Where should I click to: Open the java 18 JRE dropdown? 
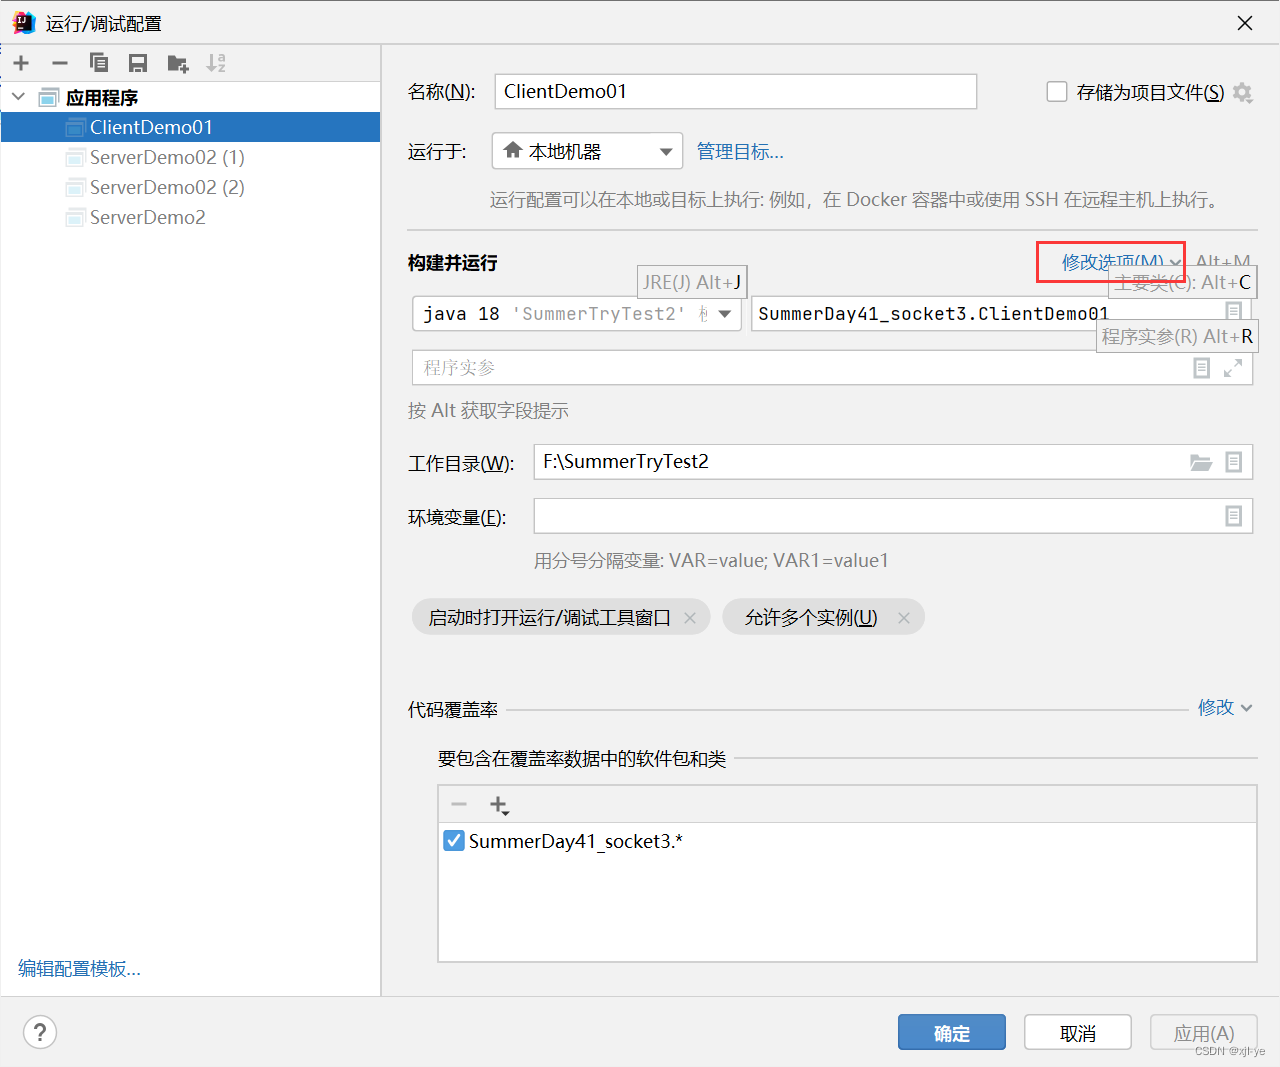click(577, 313)
